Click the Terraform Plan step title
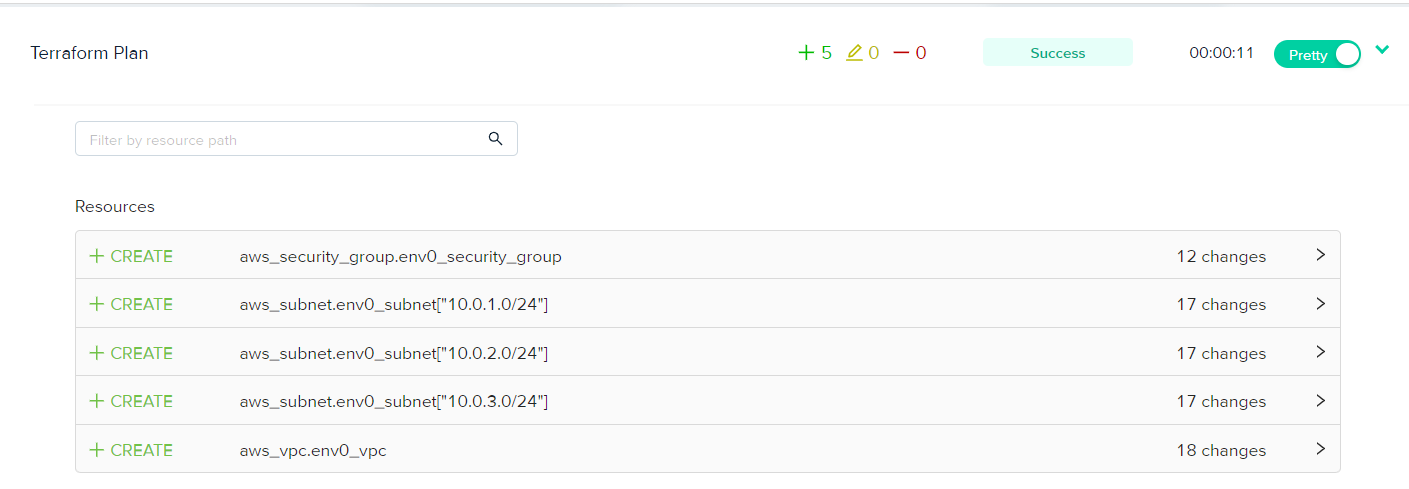 point(90,53)
